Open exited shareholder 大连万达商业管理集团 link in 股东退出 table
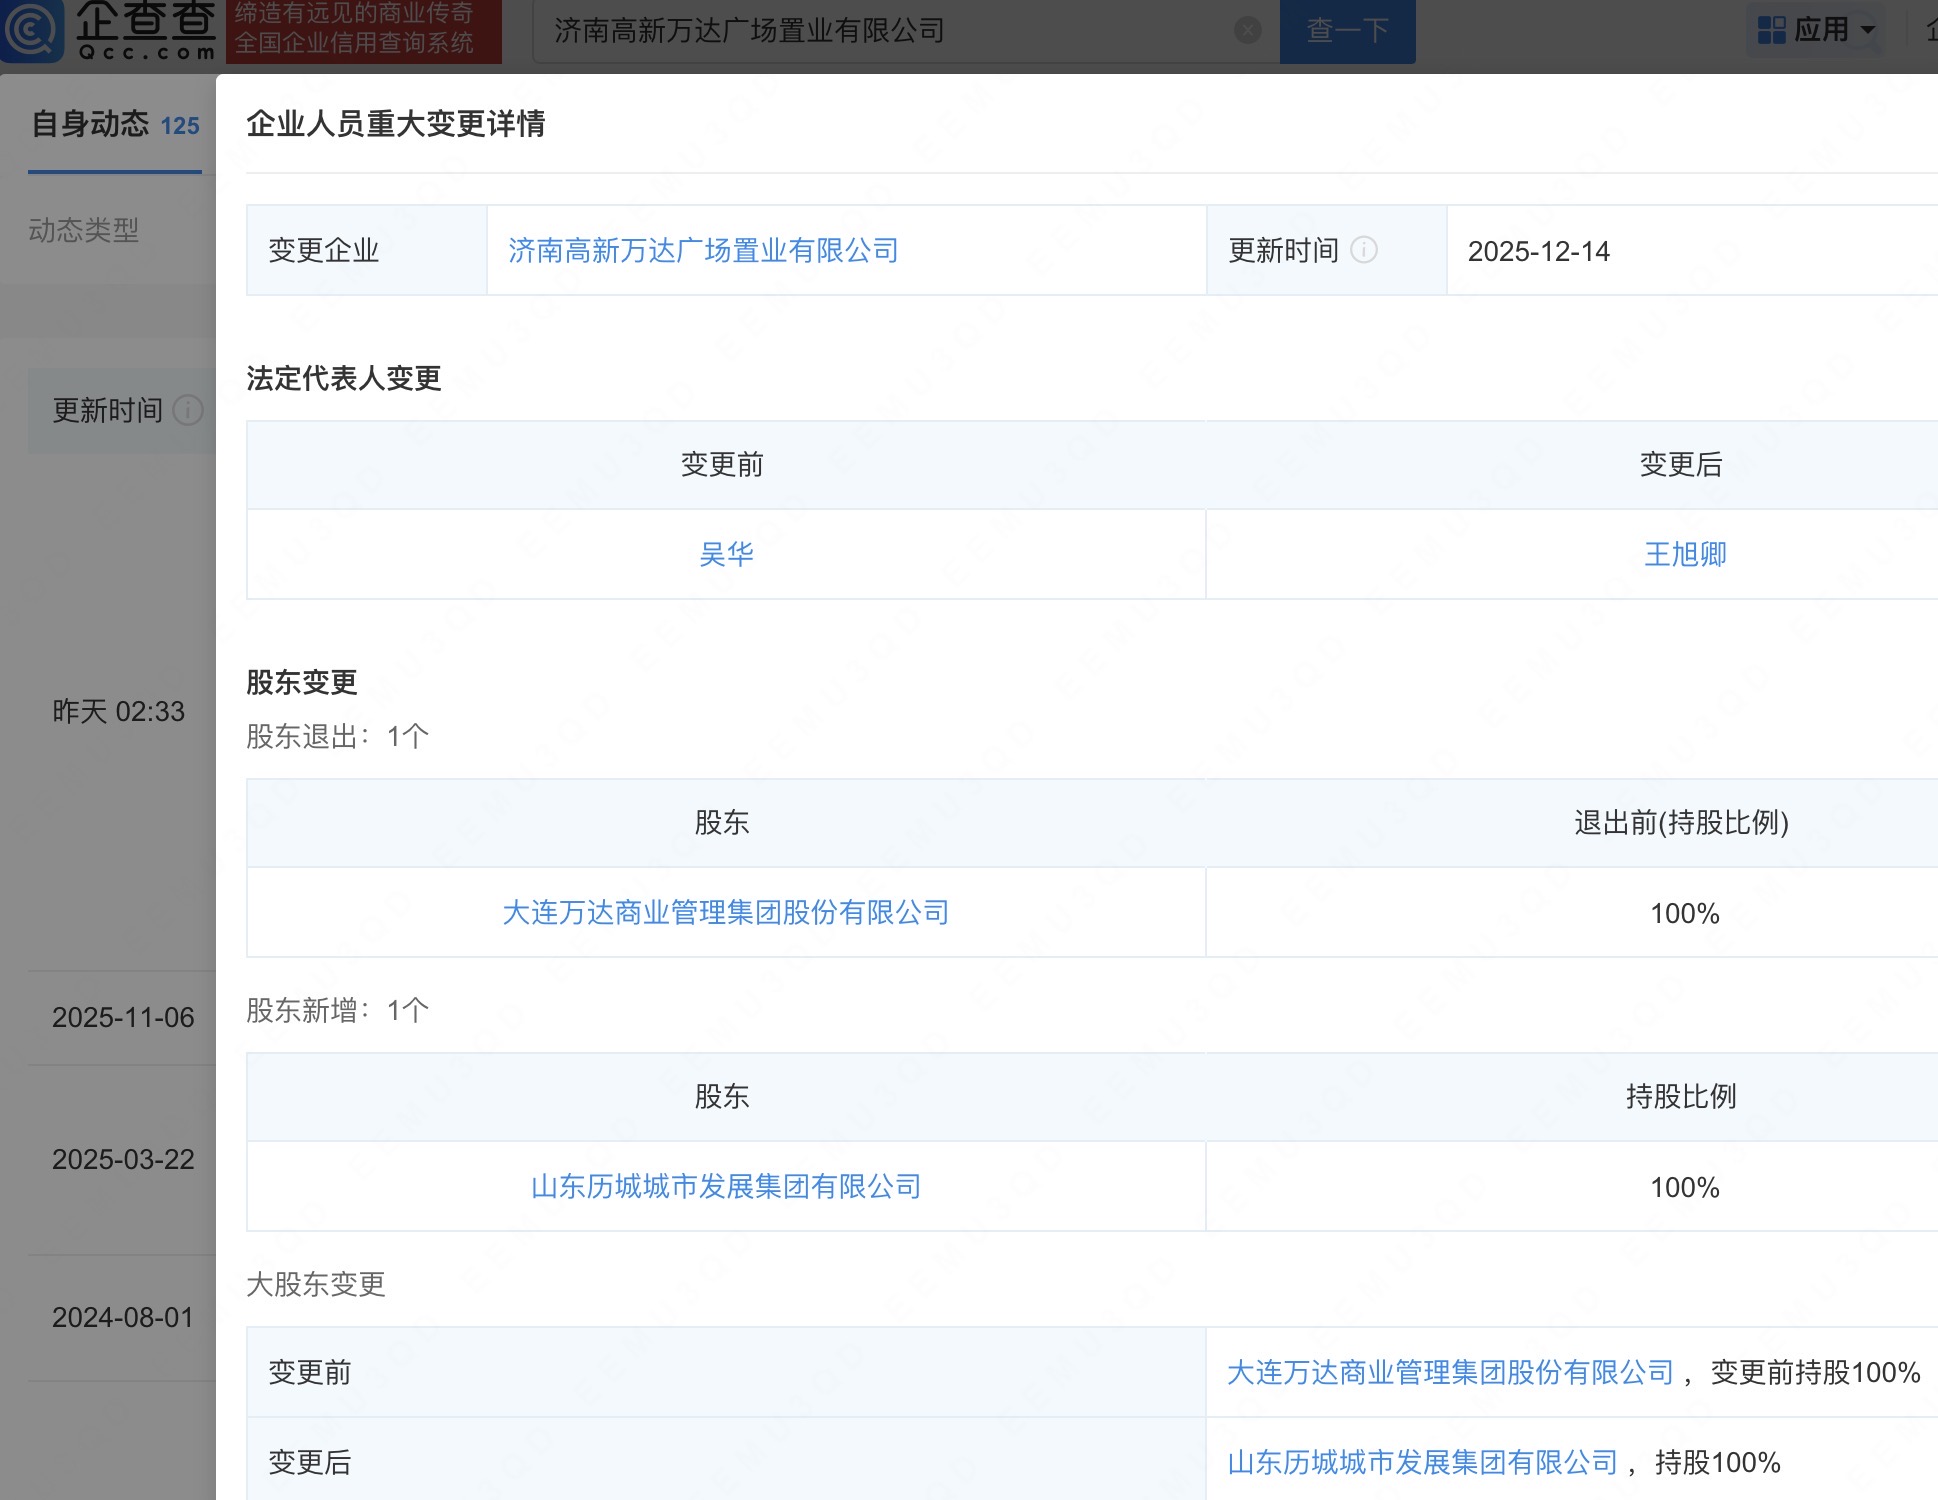 (x=726, y=912)
